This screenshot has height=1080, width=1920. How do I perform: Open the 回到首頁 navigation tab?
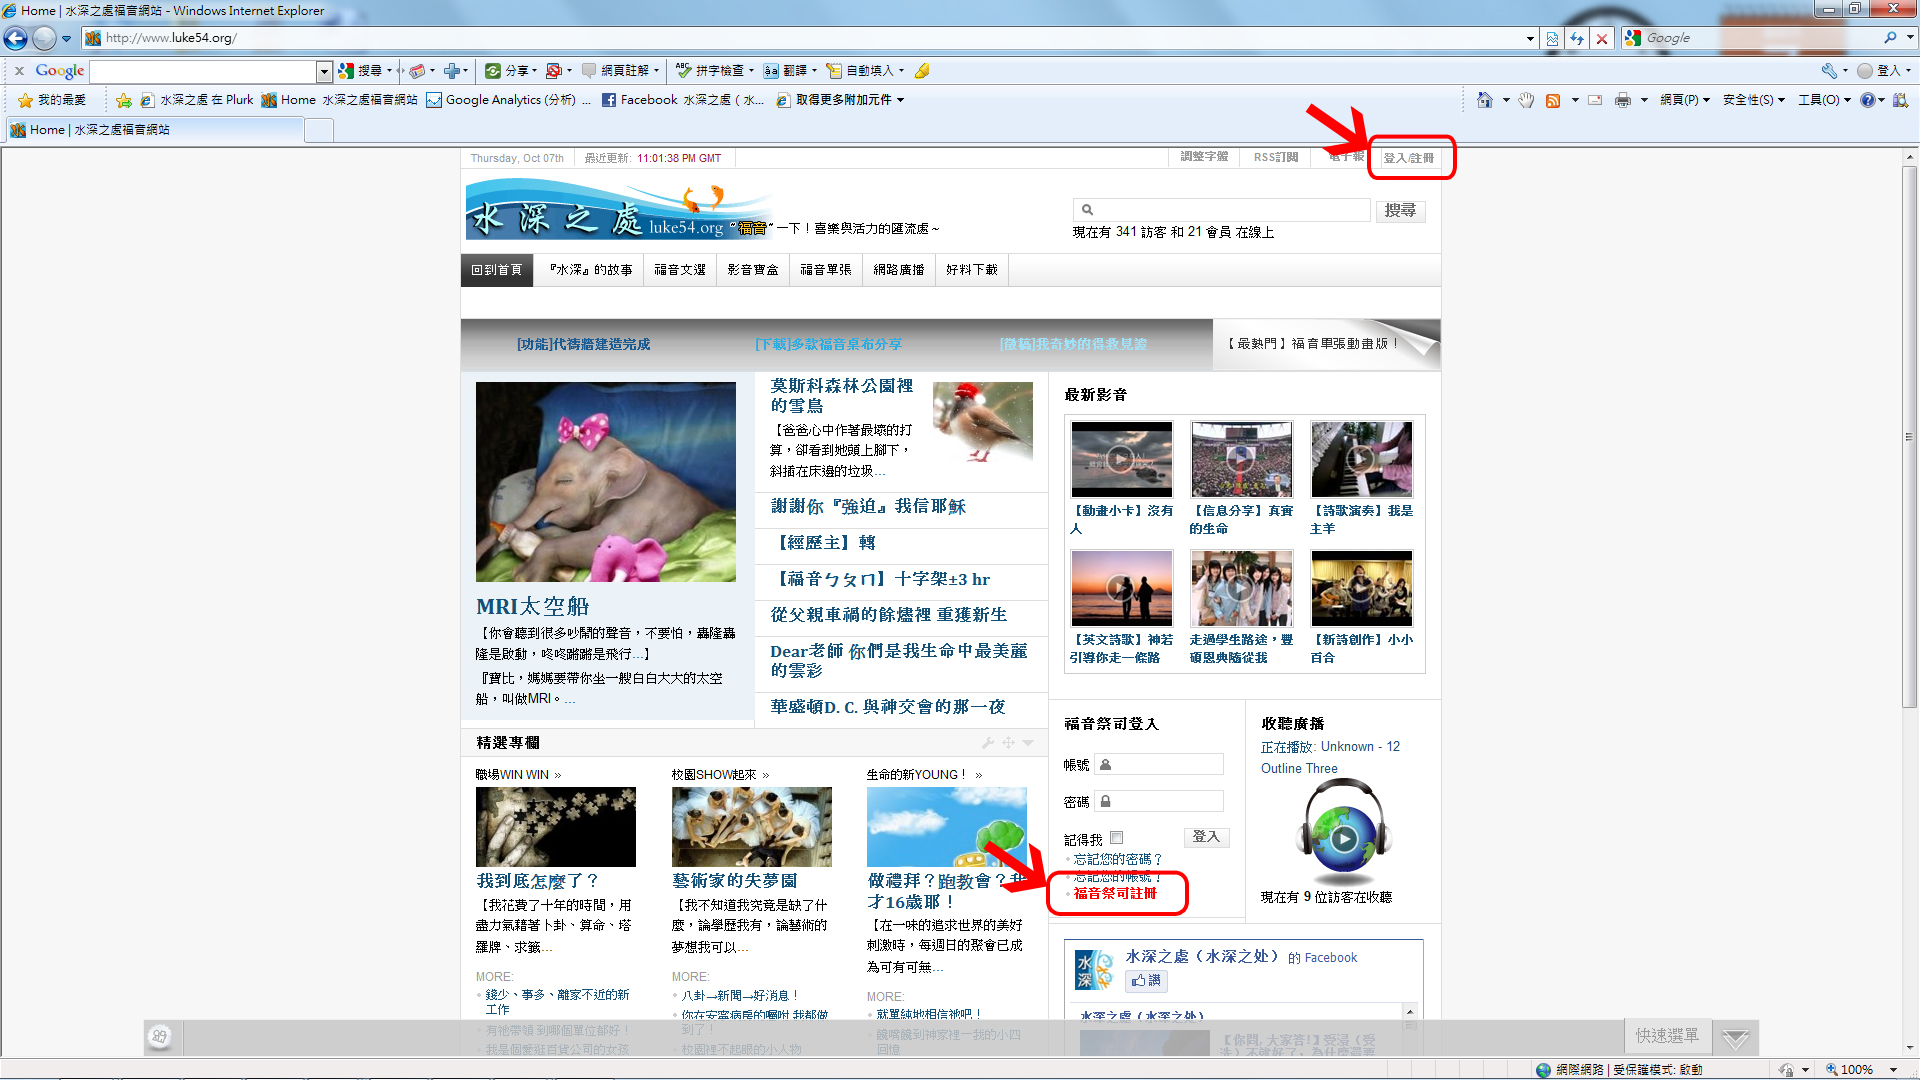point(497,270)
